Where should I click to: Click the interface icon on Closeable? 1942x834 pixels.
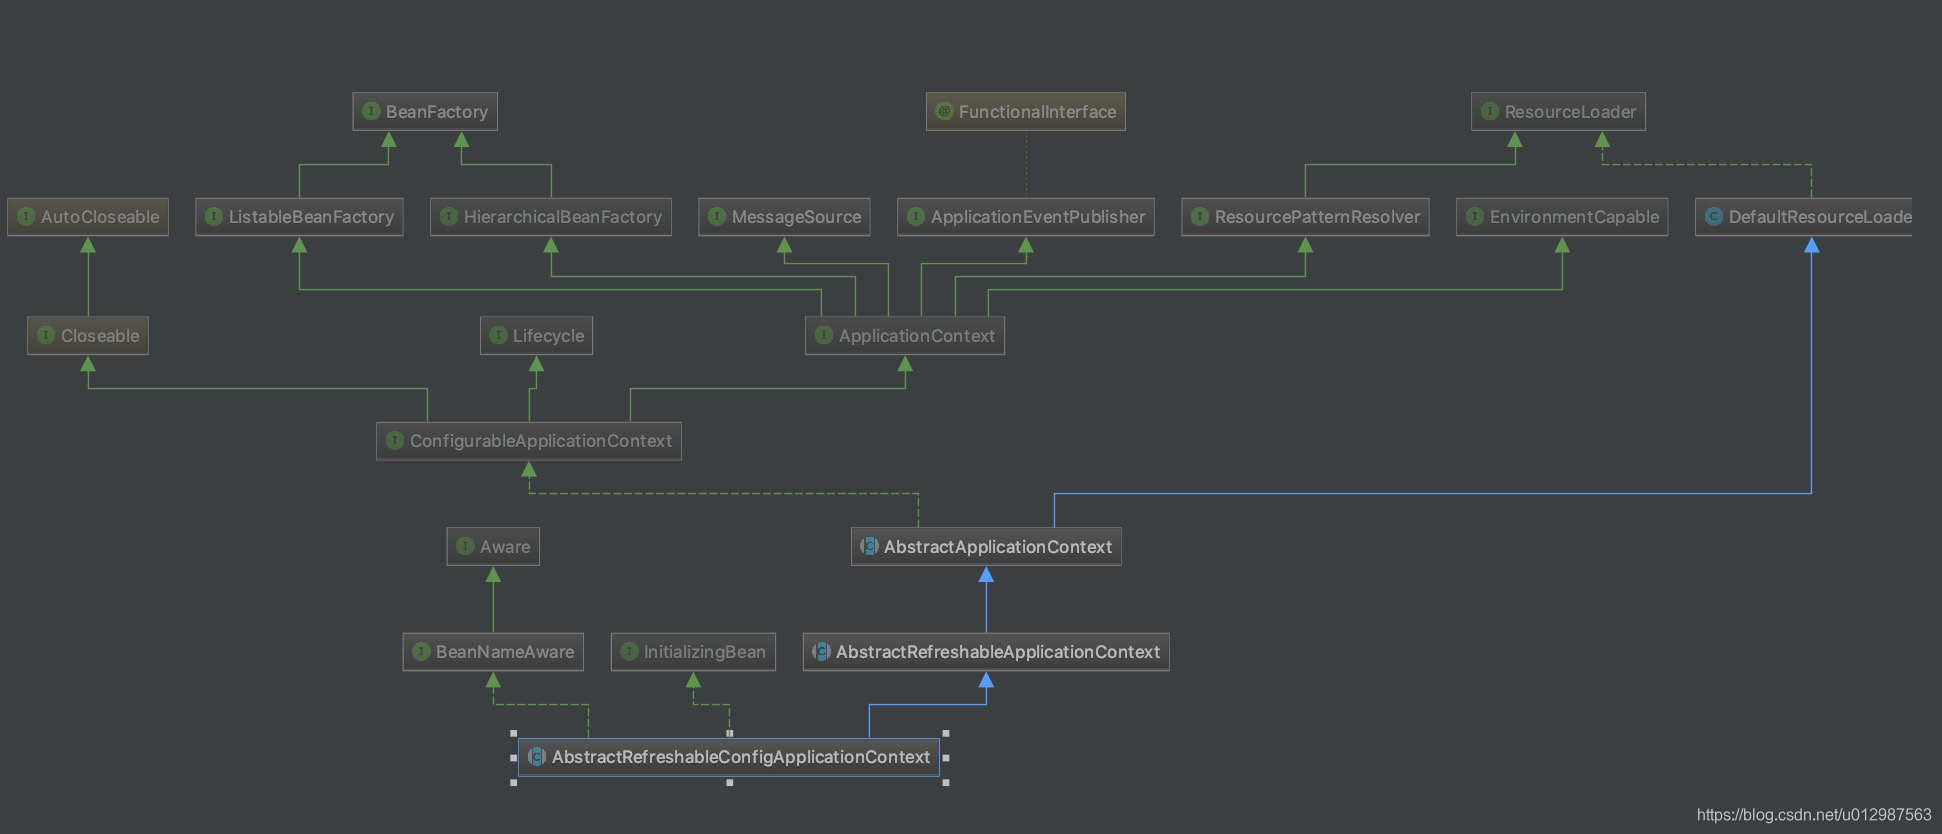pos(46,335)
